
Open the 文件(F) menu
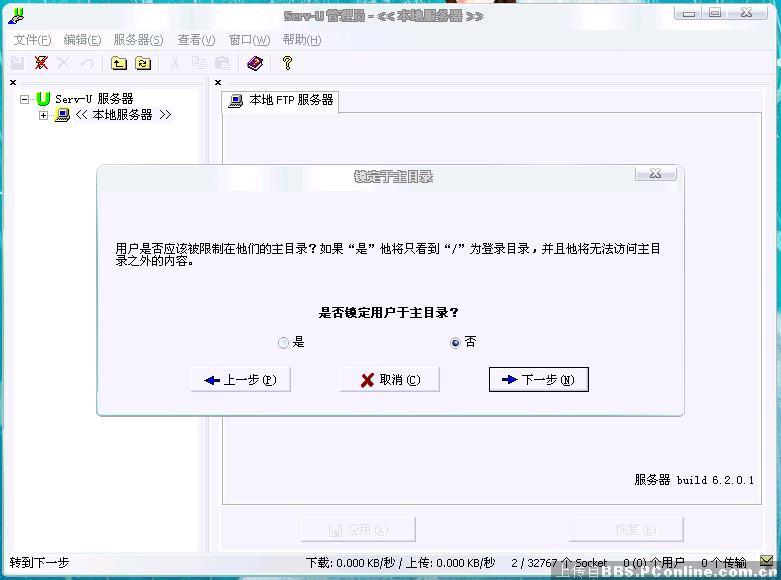(x=32, y=40)
